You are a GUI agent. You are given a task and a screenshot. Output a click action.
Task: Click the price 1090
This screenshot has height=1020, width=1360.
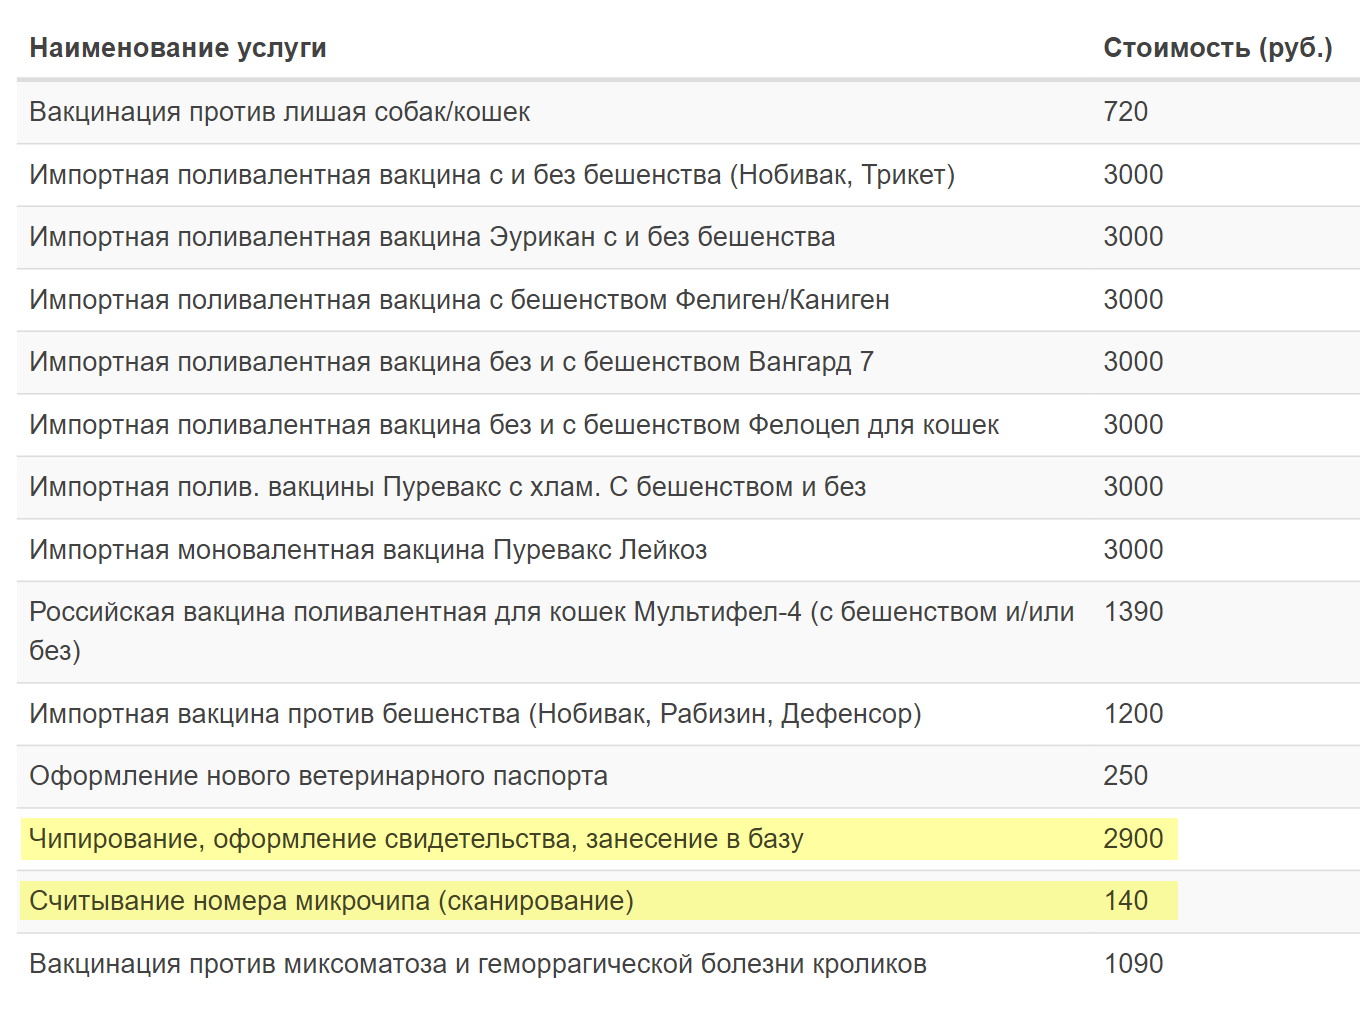(x=1133, y=964)
